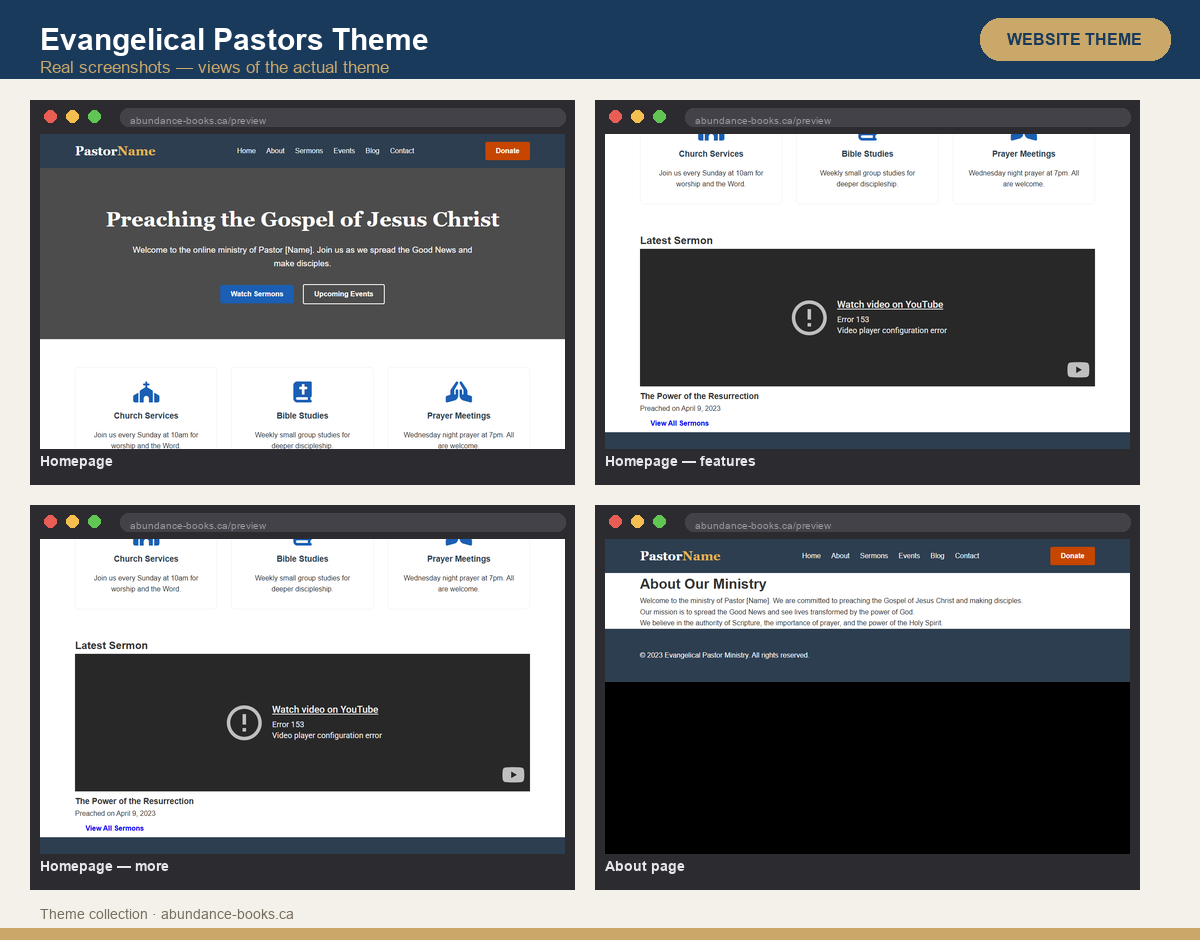Select About in About page navigation

coord(840,556)
